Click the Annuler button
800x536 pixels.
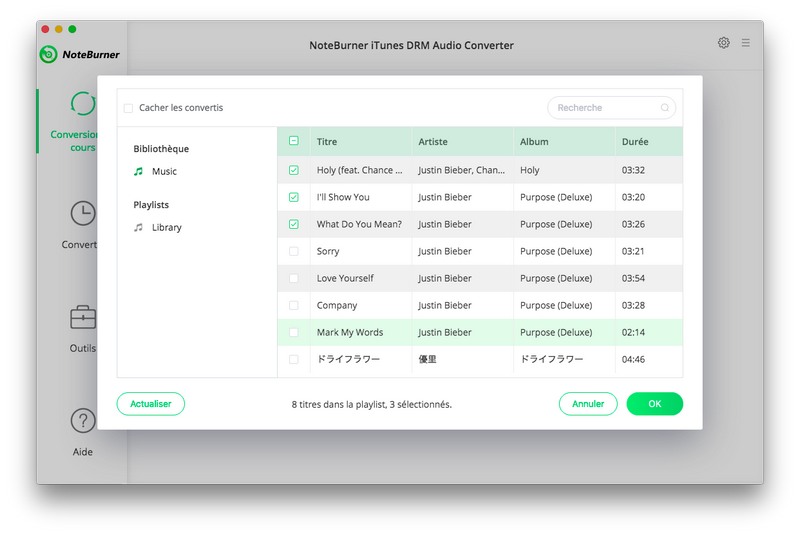point(588,404)
